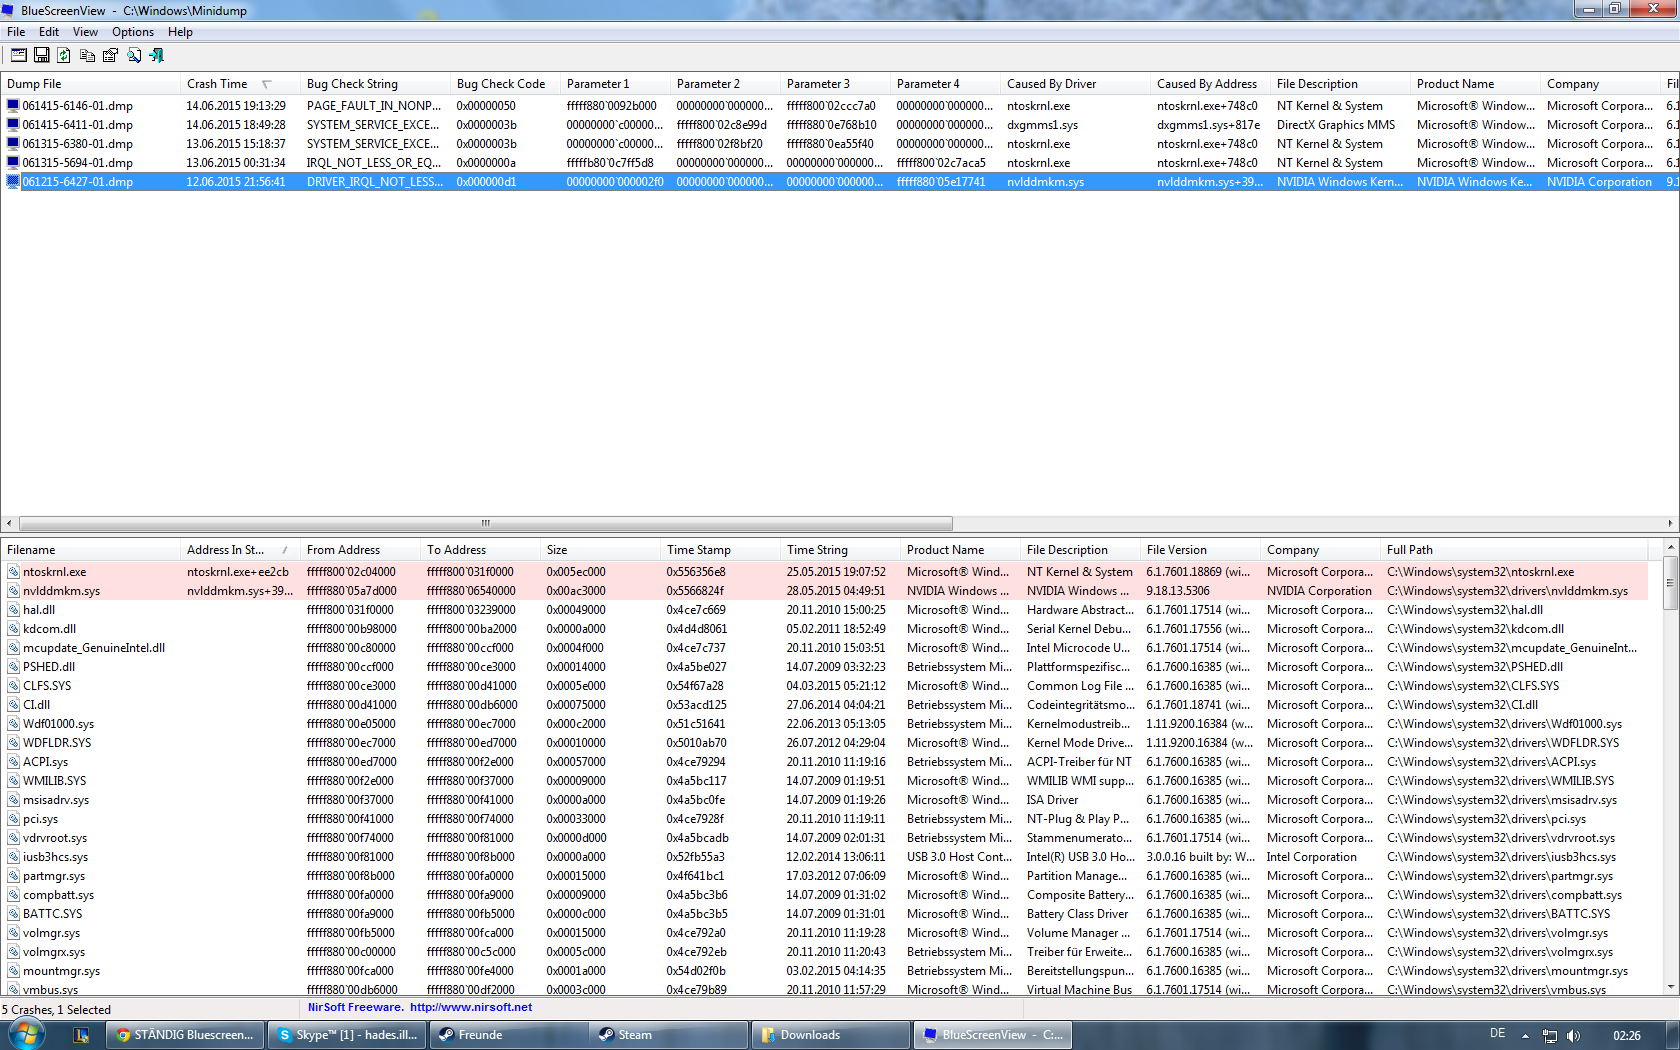Select dump file 061315-6380-01.dmp
The width and height of the screenshot is (1680, 1050).
(77, 144)
